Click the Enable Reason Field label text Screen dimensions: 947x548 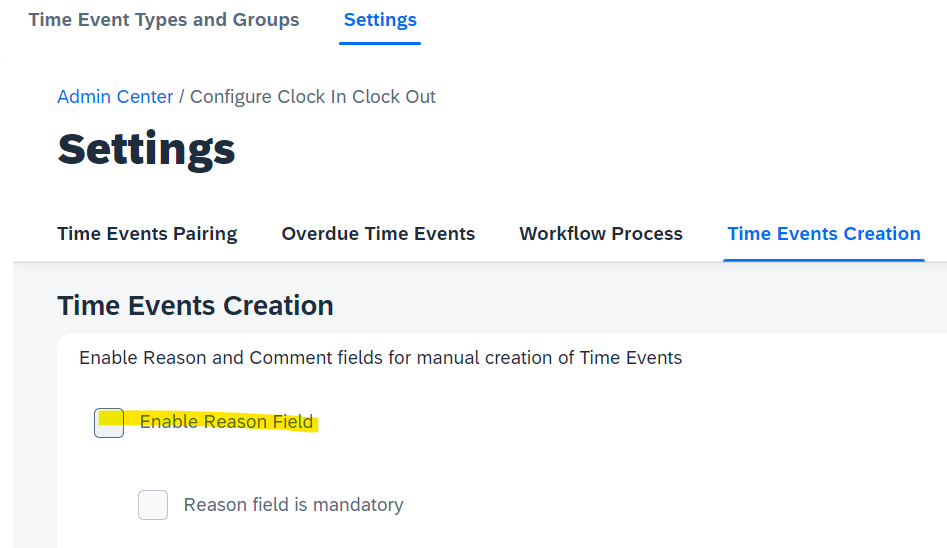226,422
